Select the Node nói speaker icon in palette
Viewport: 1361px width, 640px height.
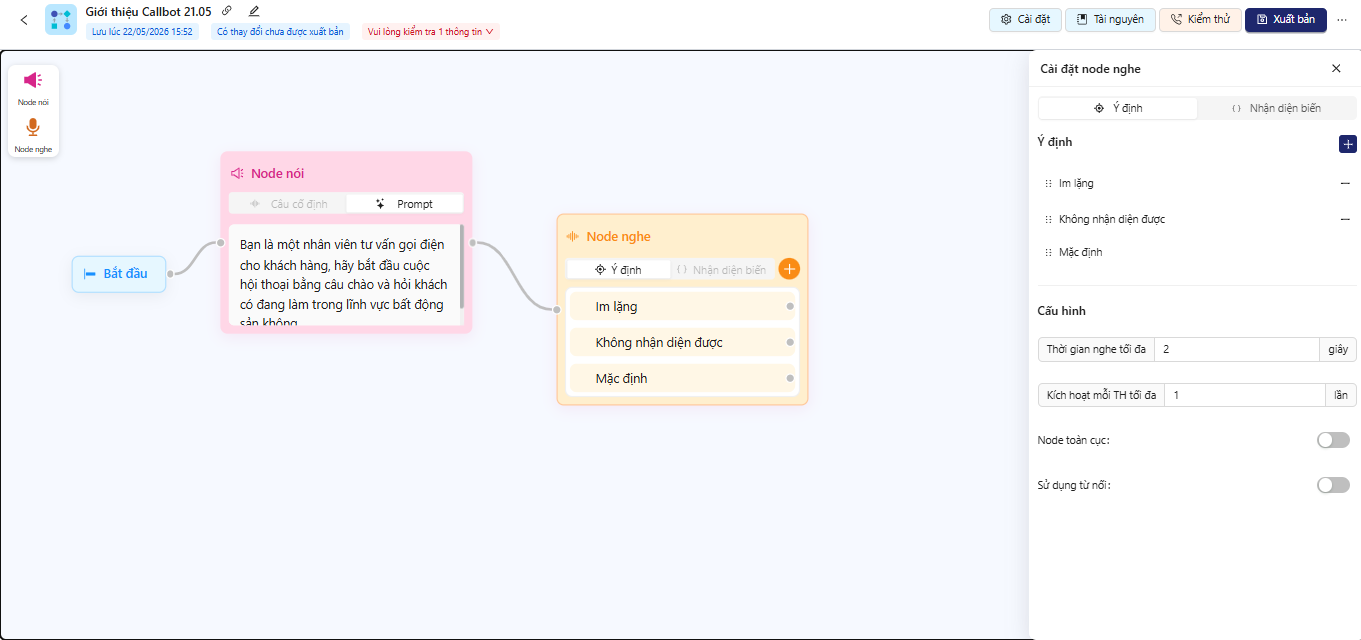tap(33, 81)
